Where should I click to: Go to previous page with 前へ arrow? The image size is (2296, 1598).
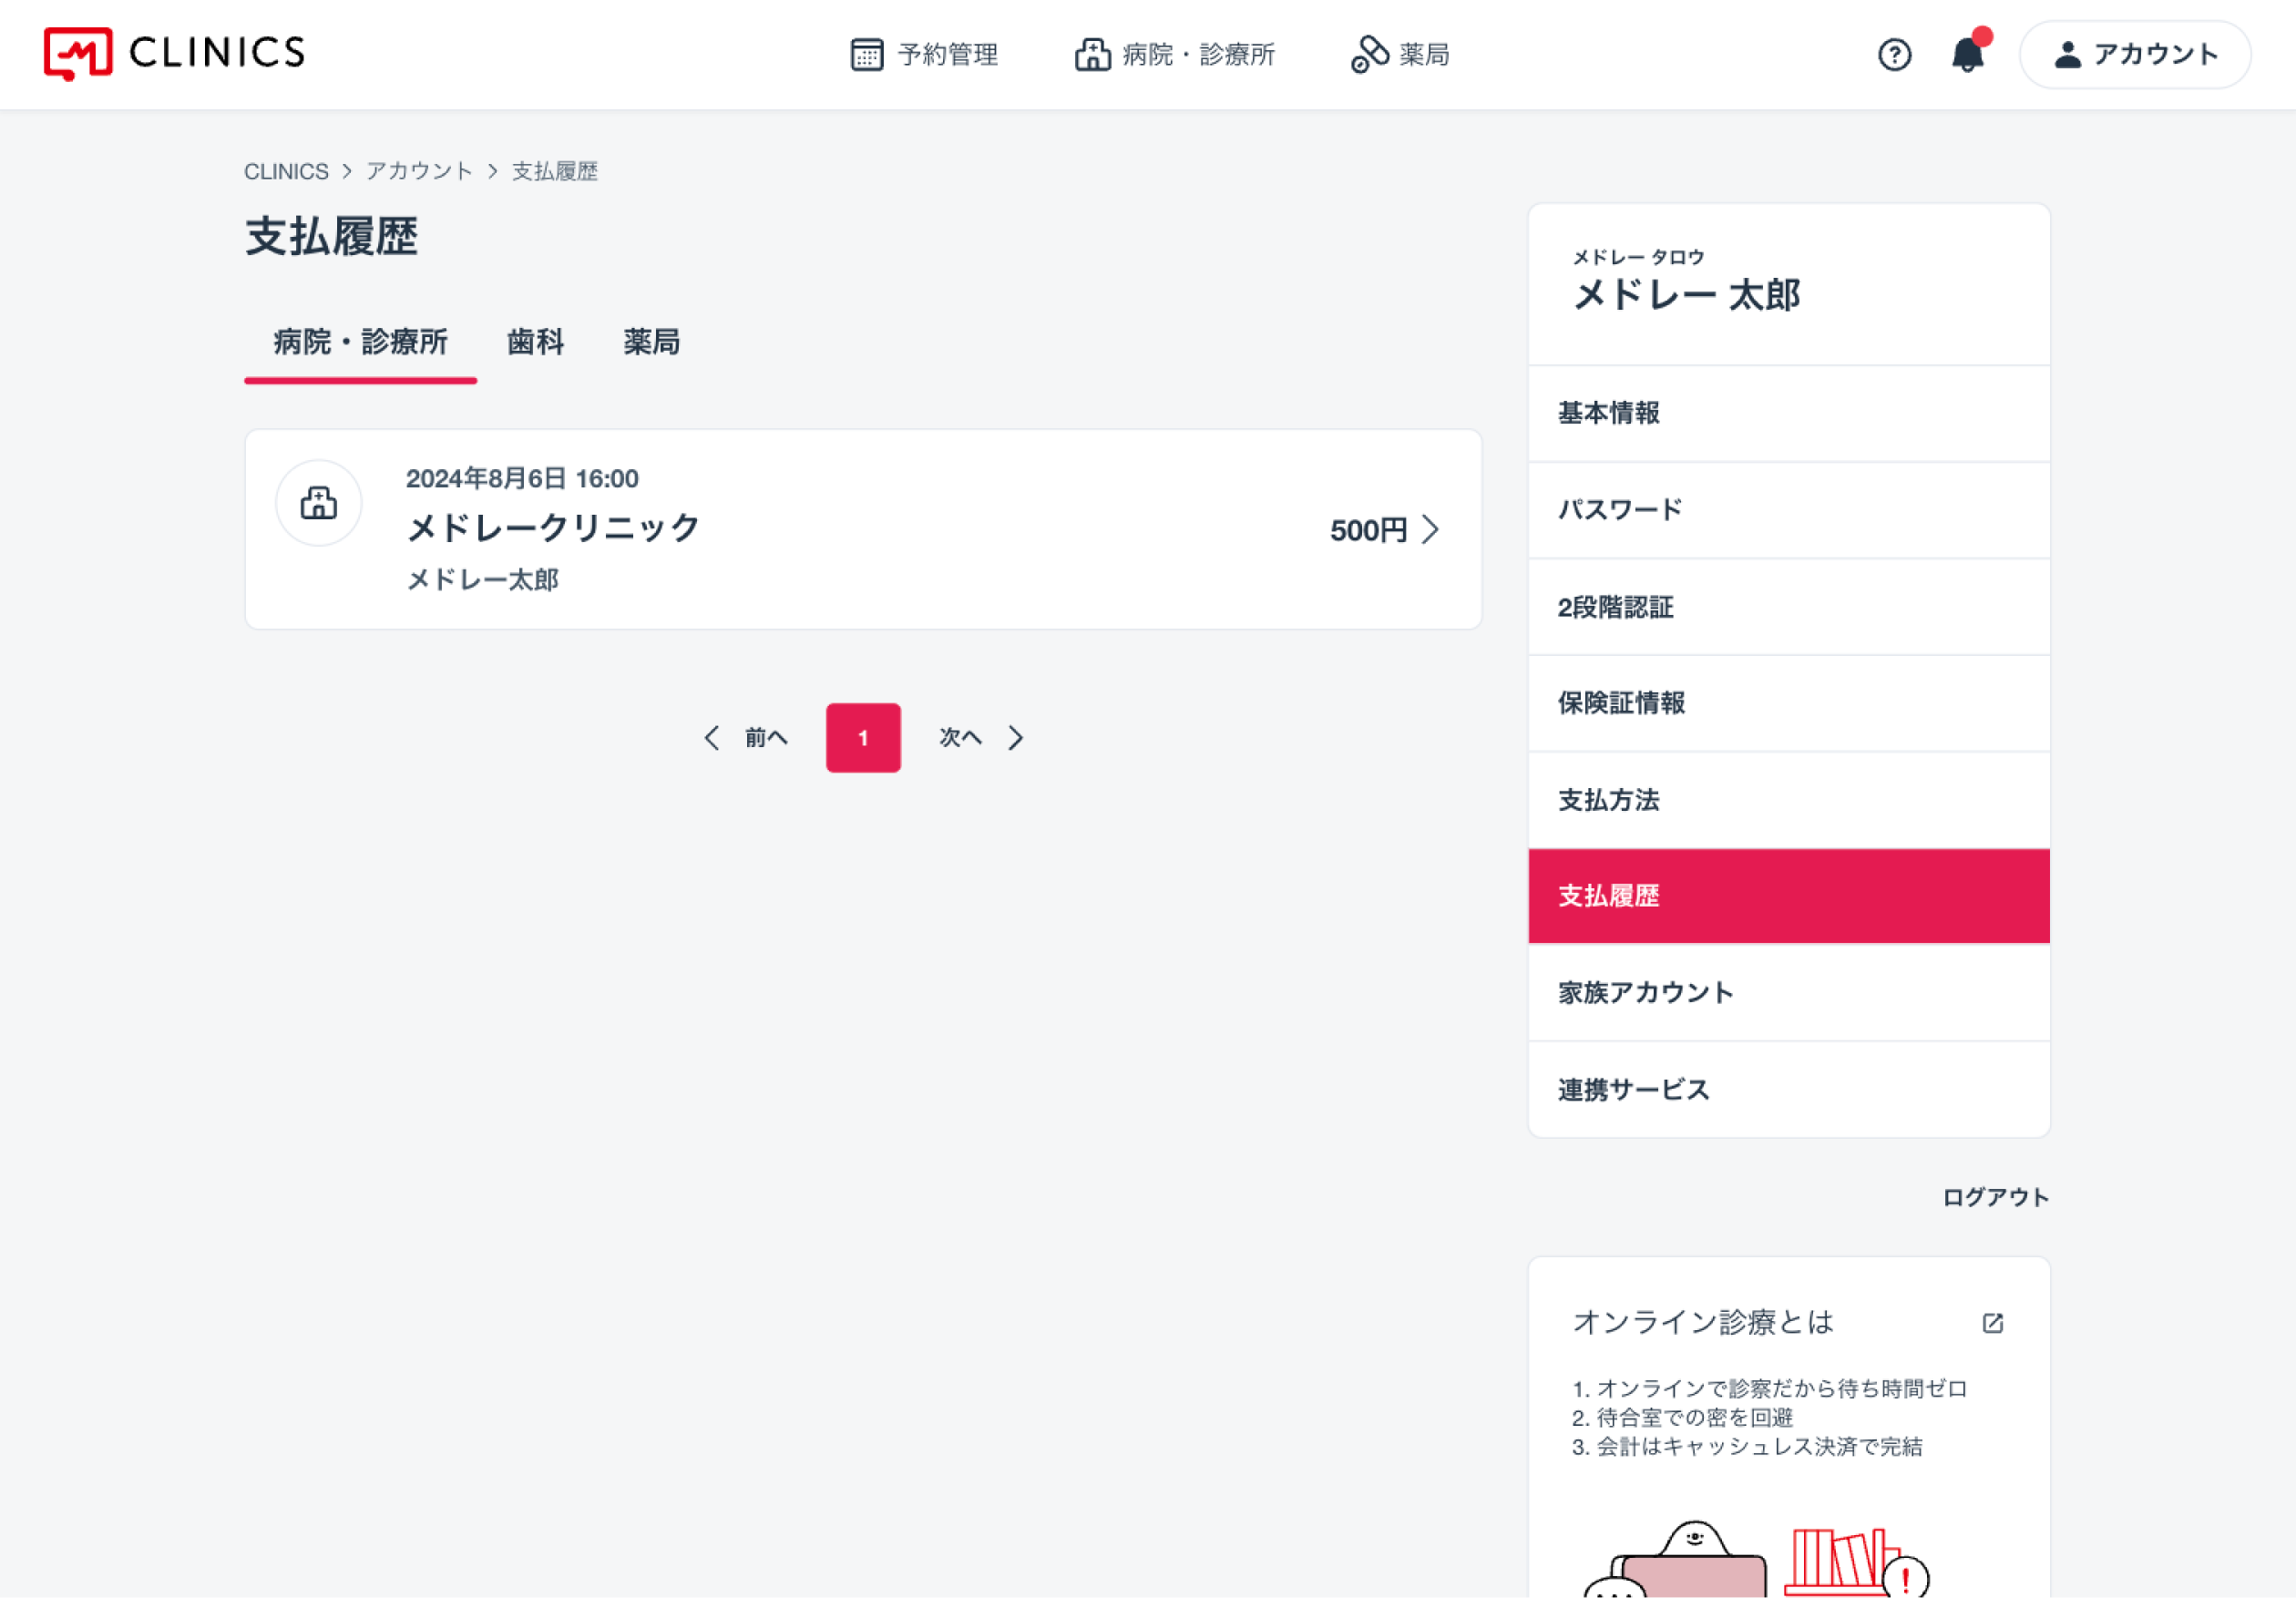pyautogui.click(x=712, y=738)
